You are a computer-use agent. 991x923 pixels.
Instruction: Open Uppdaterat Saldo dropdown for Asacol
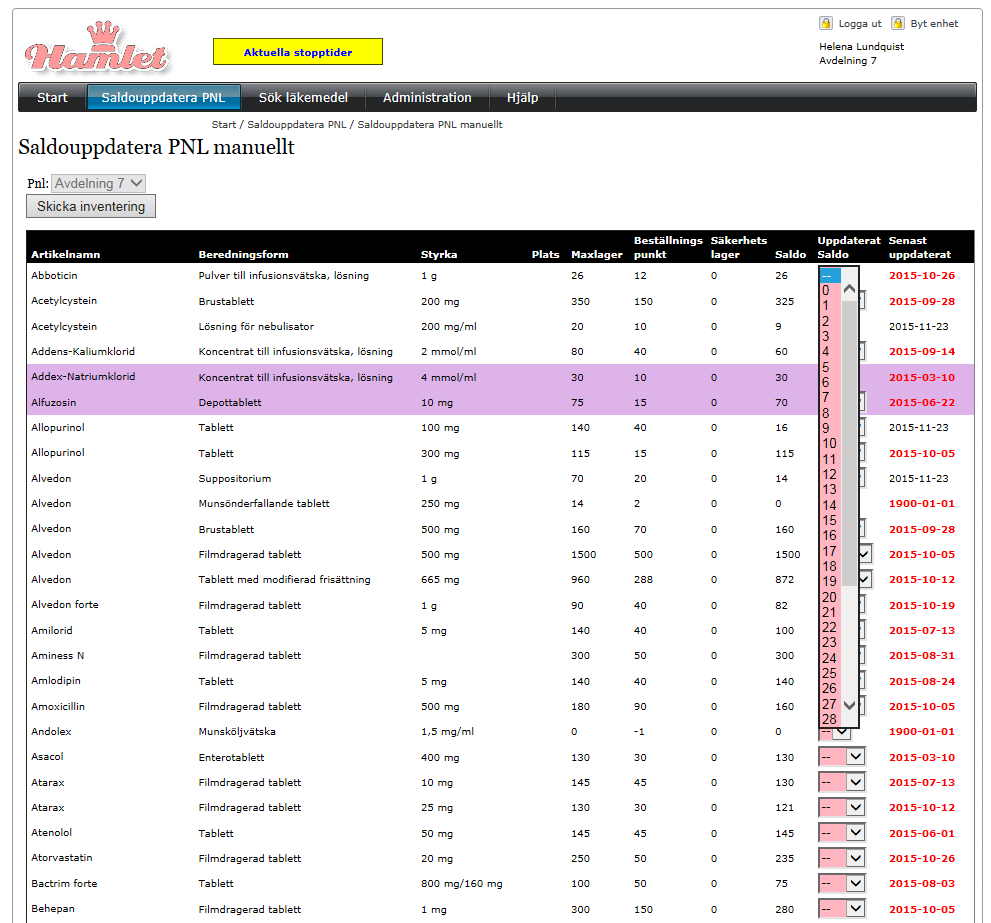[842, 757]
